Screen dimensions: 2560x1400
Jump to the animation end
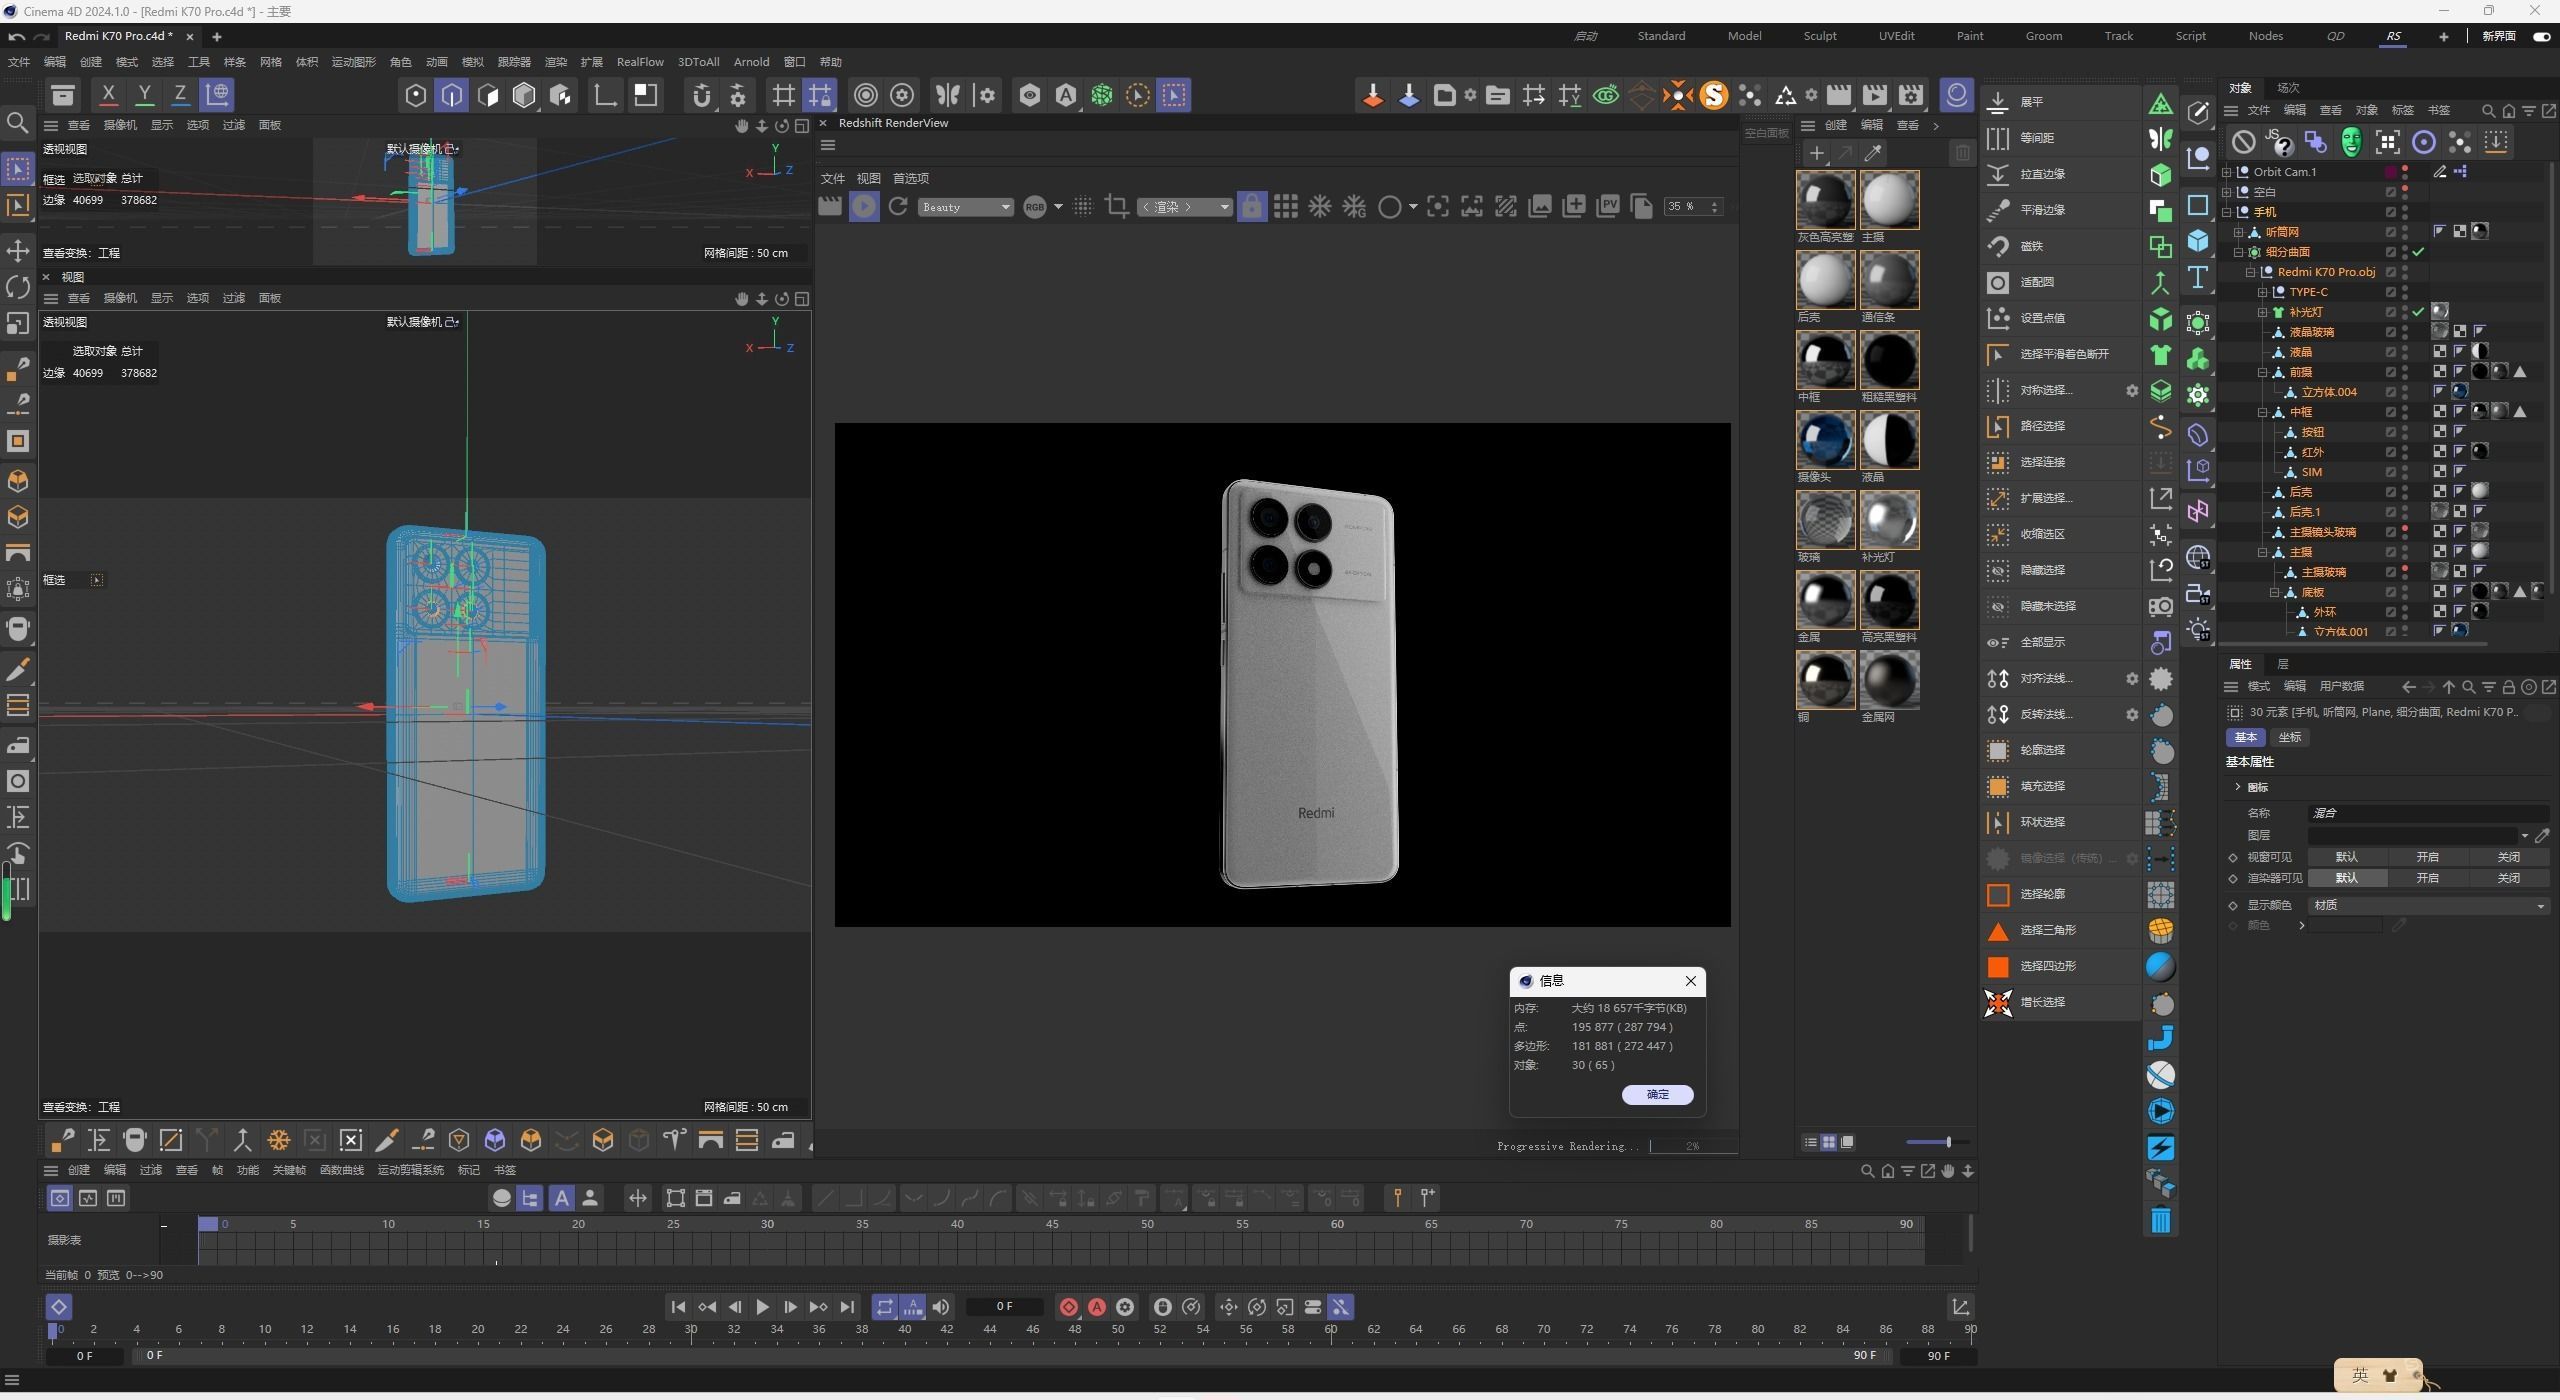(847, 1307)
